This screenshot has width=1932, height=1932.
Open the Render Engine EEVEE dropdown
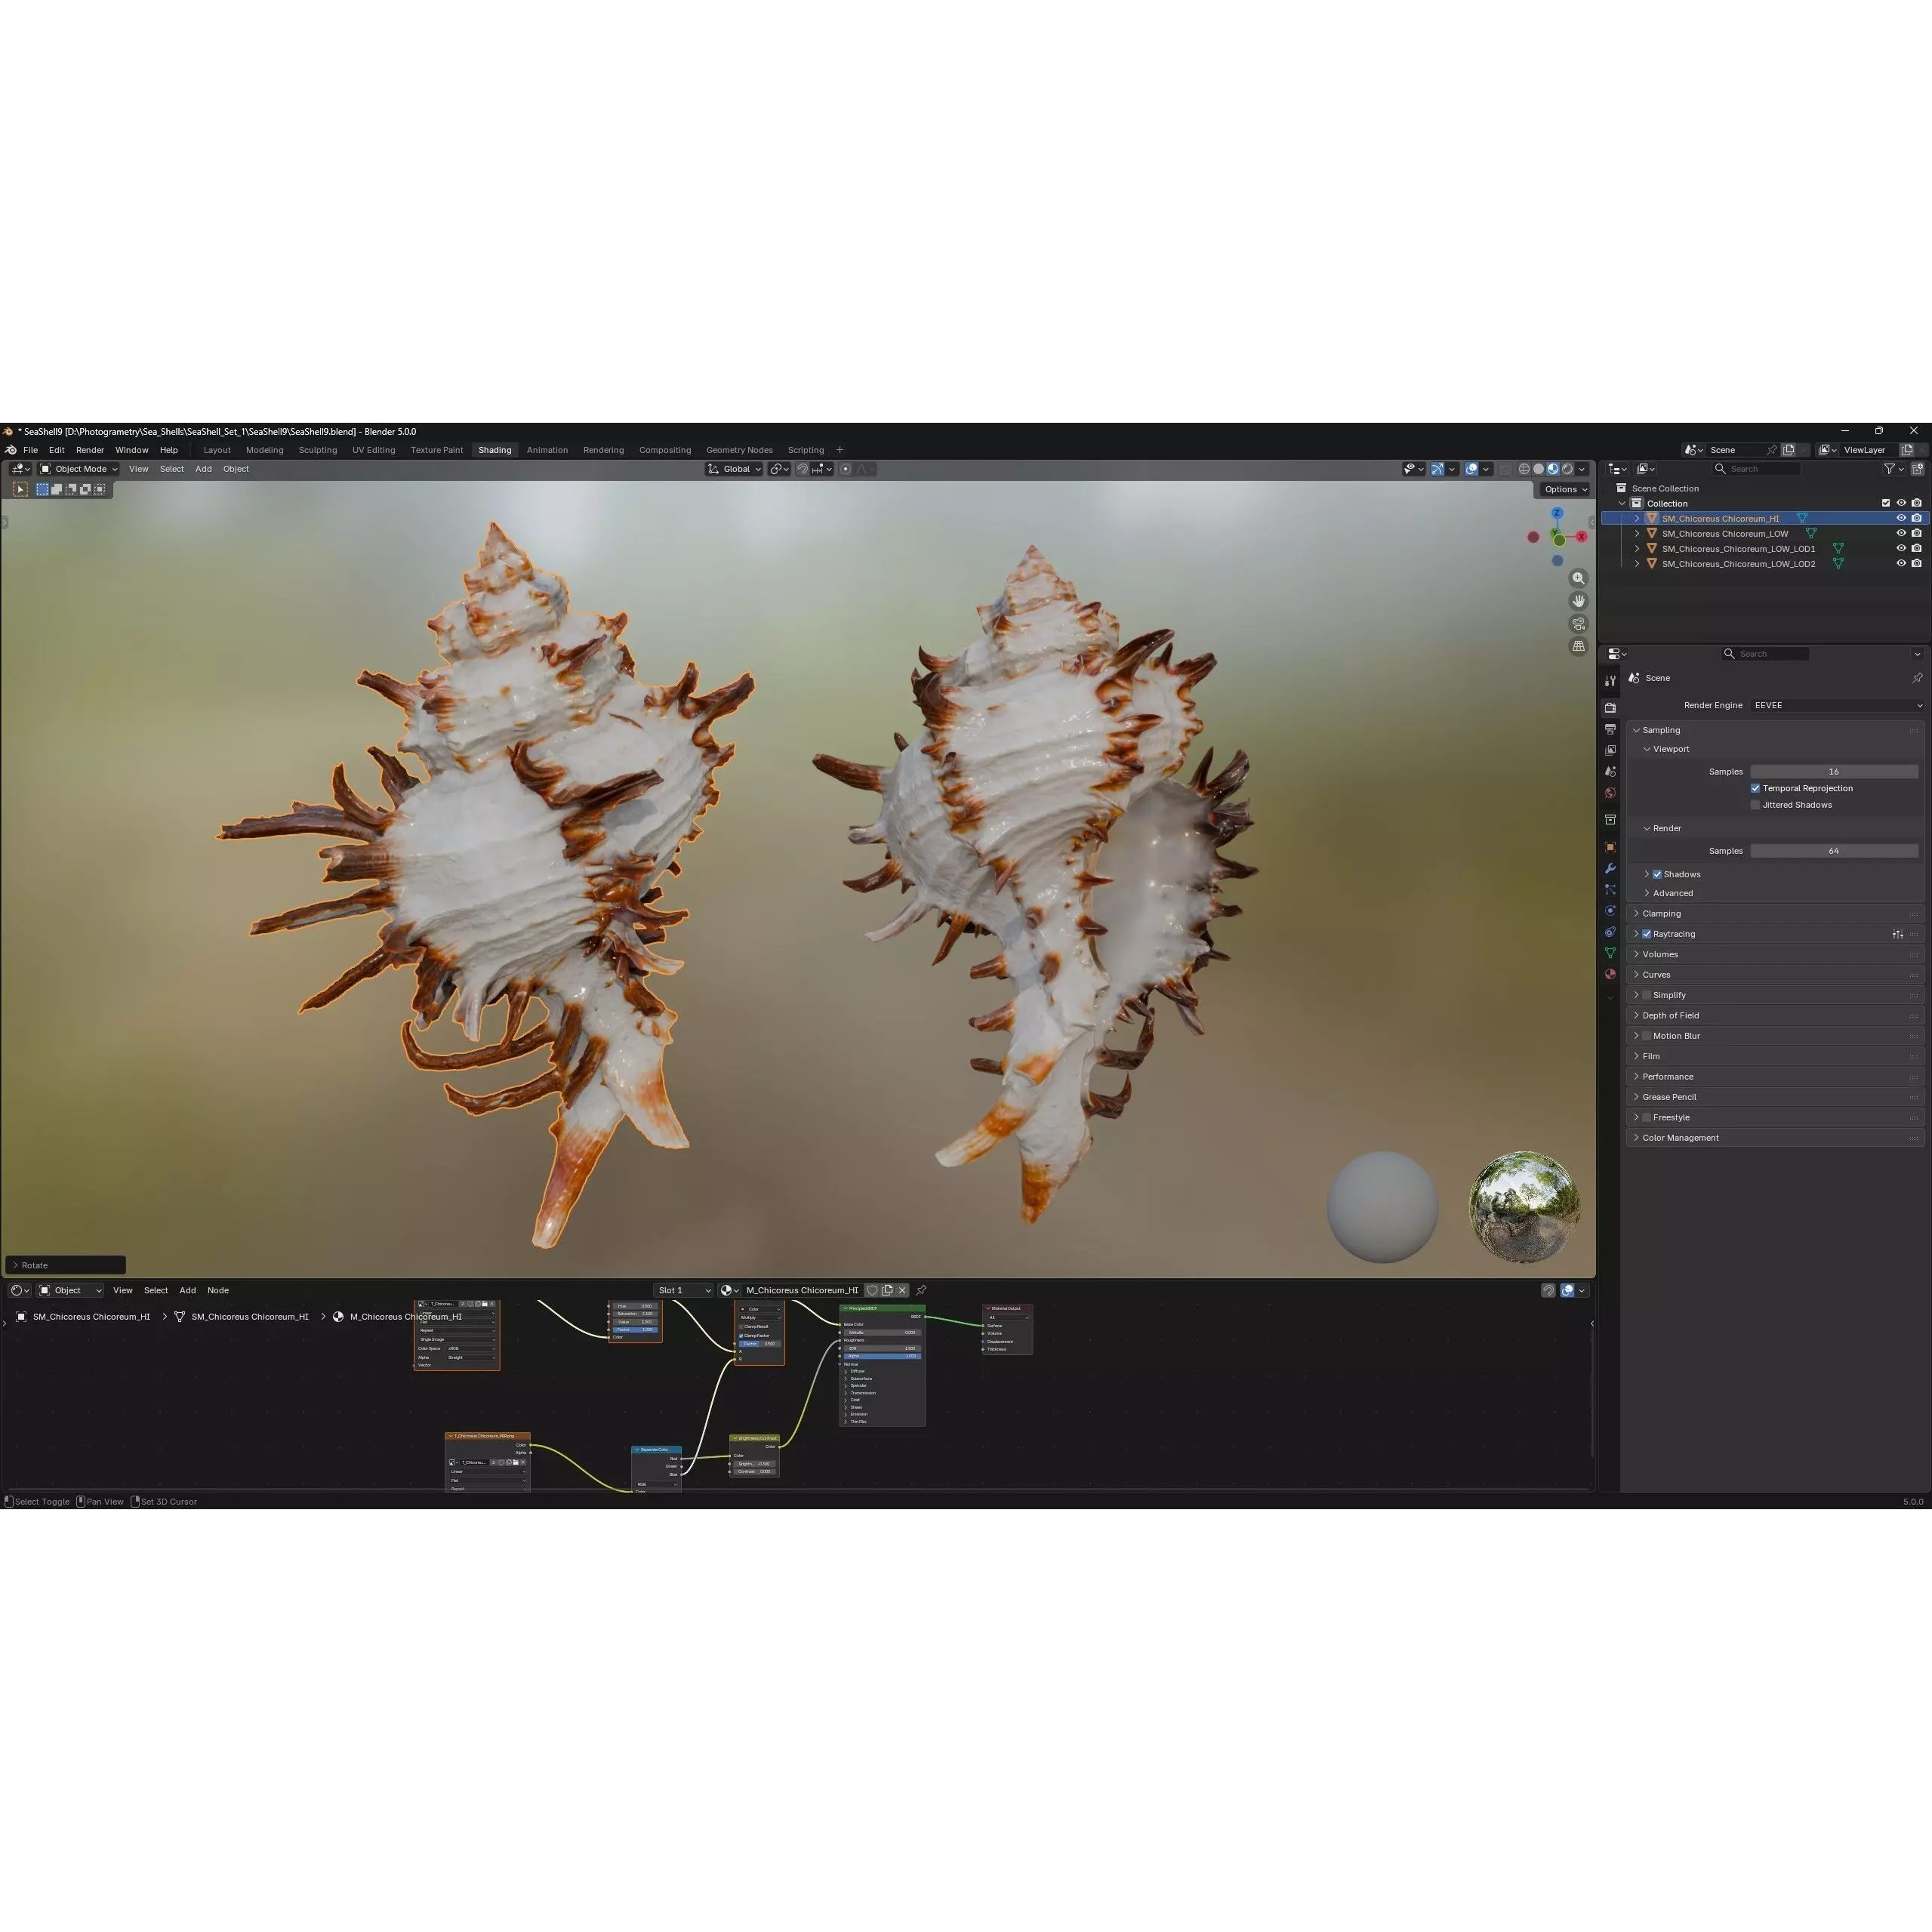click(1836, 705)
